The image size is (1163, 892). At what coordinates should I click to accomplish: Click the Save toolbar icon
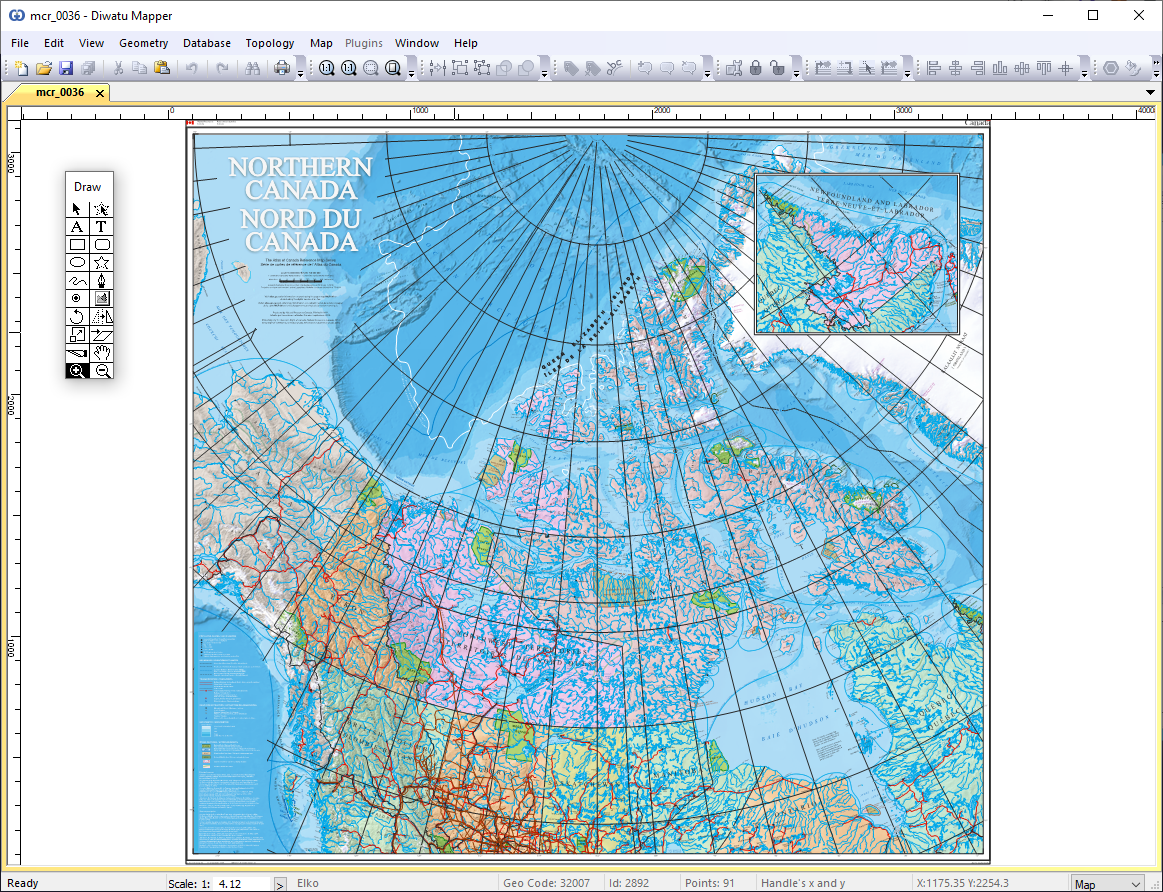(66, 68)
